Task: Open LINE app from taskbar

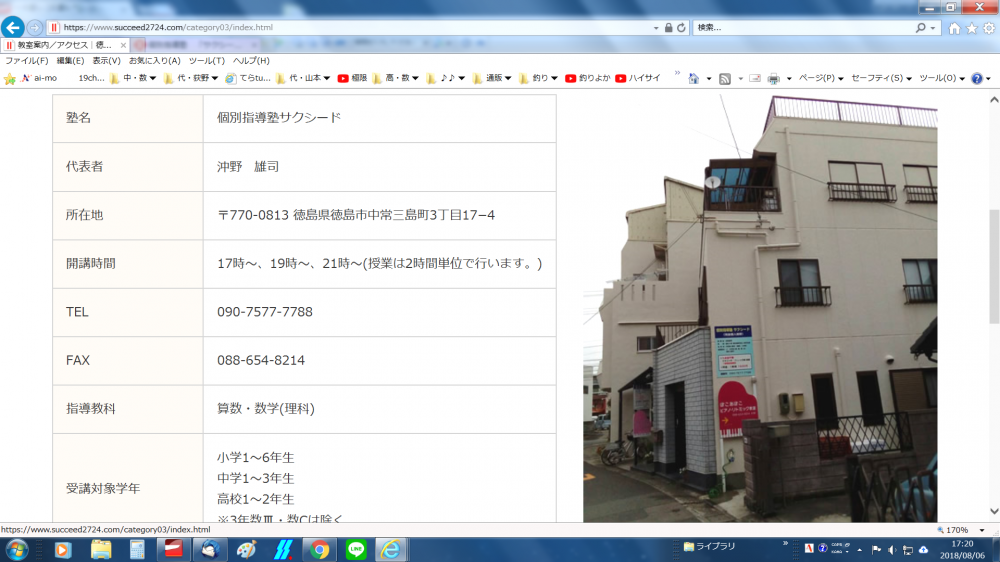Action: tap(356, 549)
